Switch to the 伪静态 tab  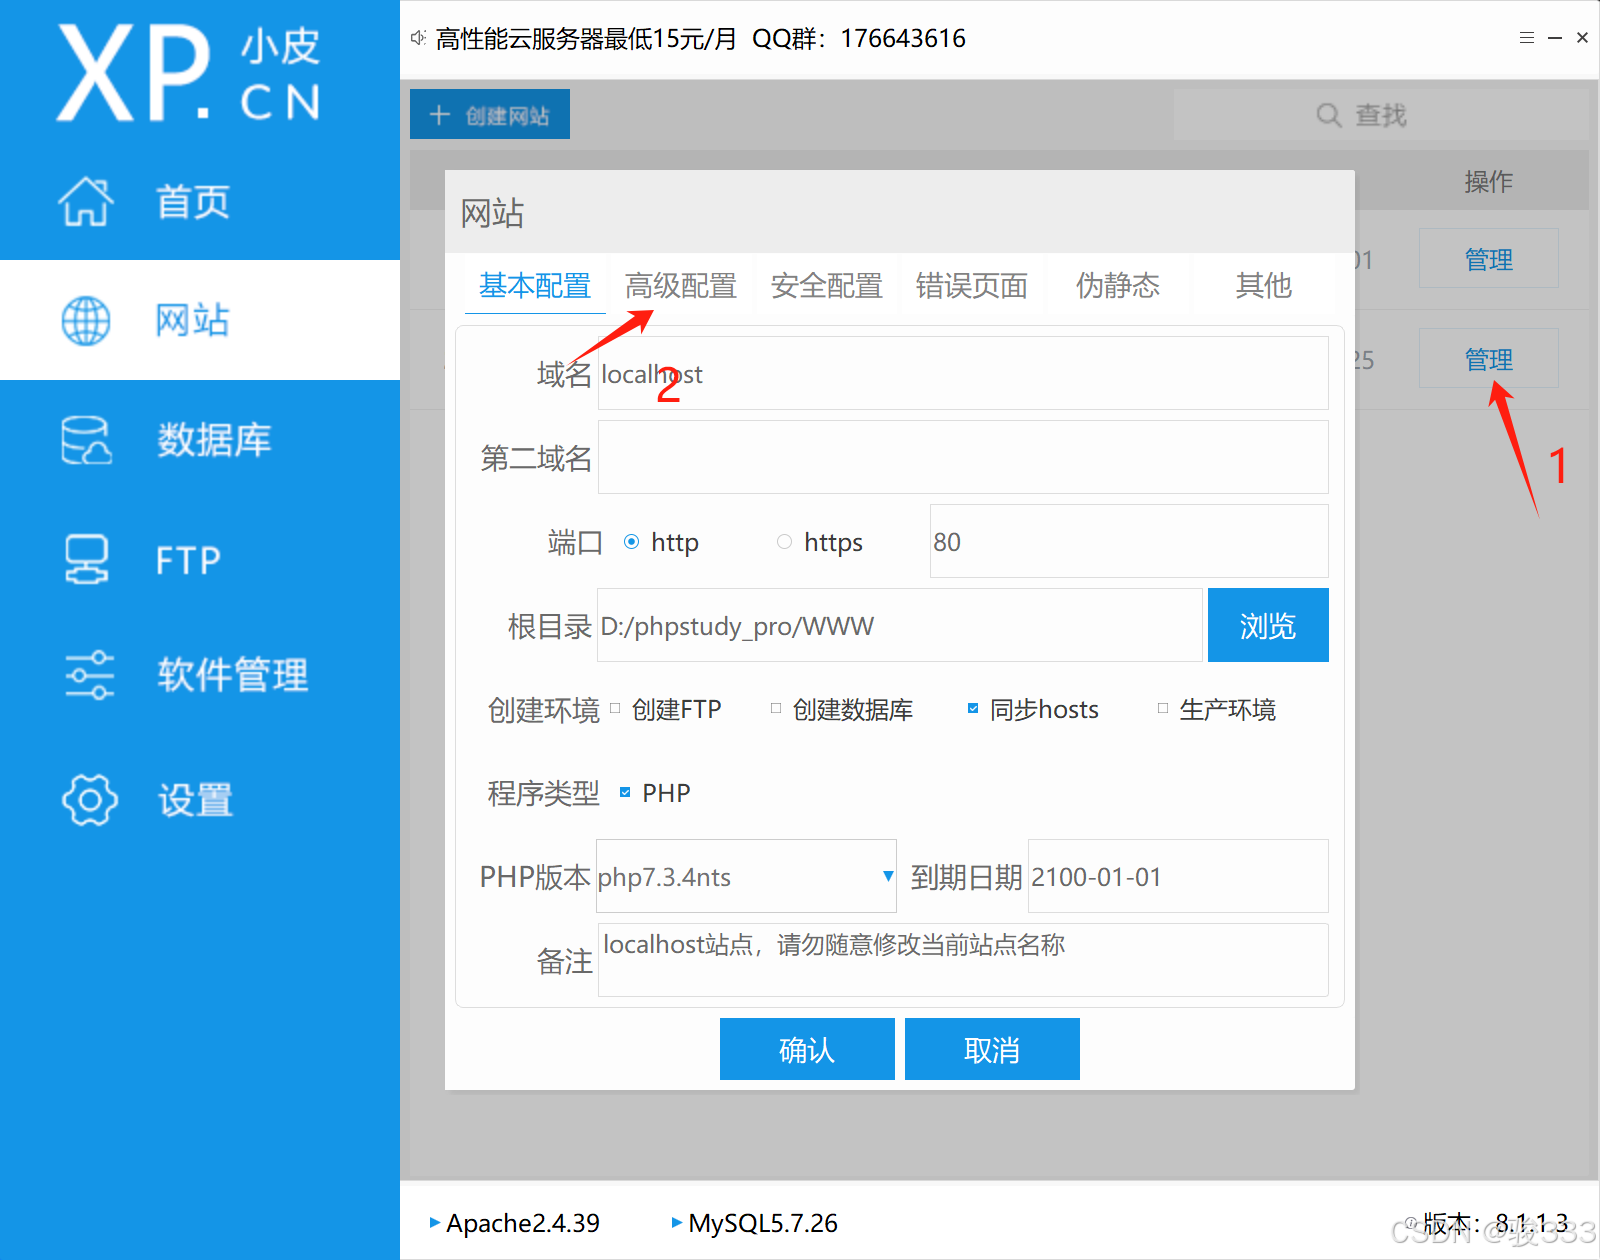pyautogui.click(x=1117, y=286)
